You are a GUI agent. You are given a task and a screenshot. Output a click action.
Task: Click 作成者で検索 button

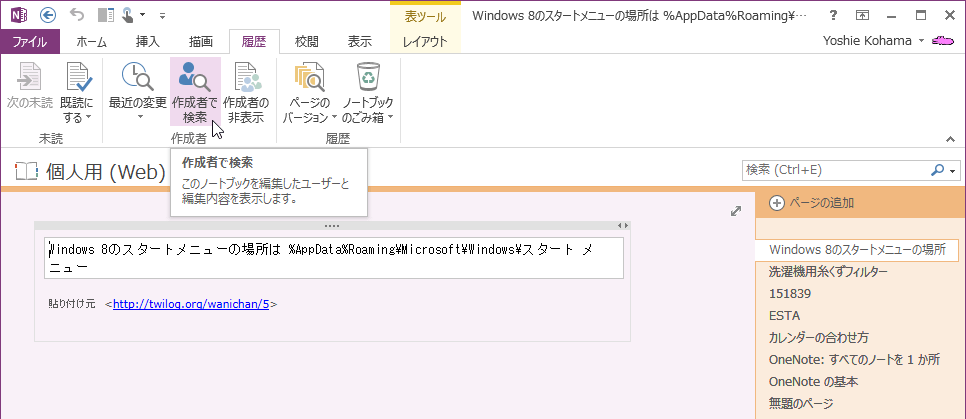click(195, 92)
